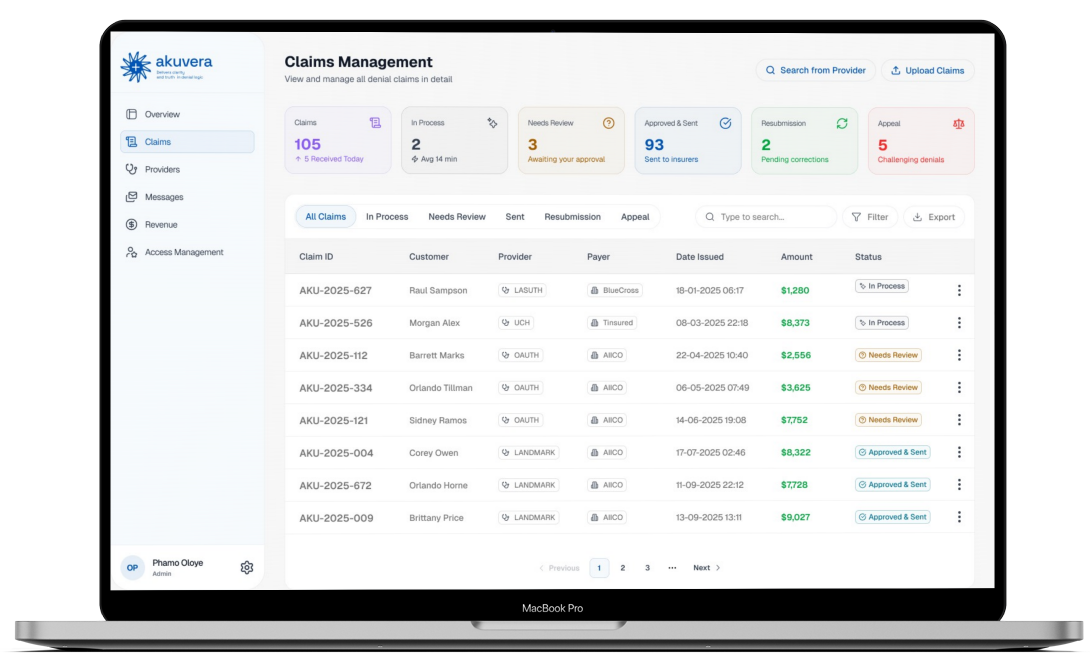Open the Filter options
This screenshot has height=668, width=1090.
click(869, 217)
